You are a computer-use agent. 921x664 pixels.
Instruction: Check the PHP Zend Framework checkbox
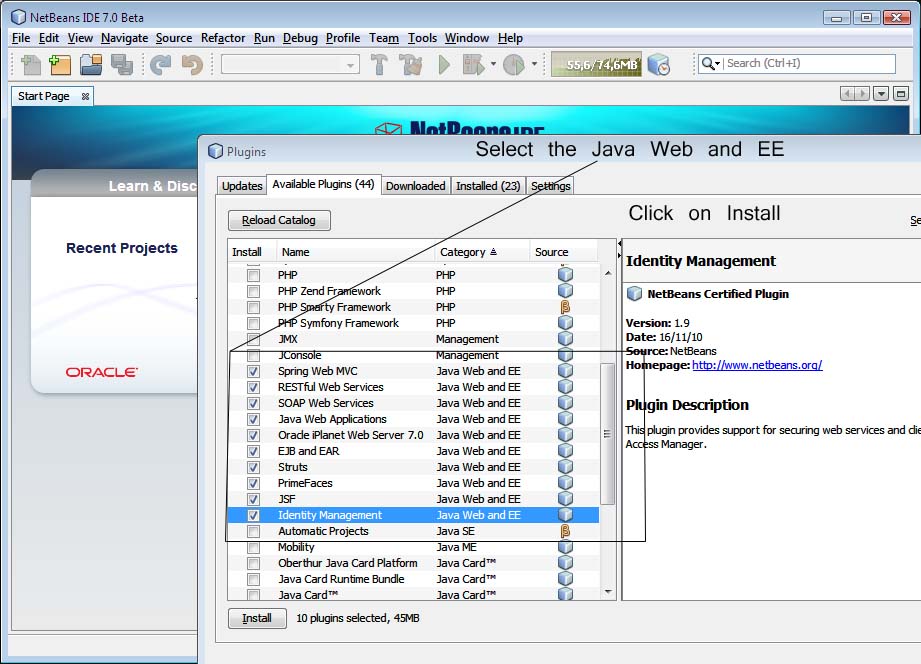click(x=253, y=291)
